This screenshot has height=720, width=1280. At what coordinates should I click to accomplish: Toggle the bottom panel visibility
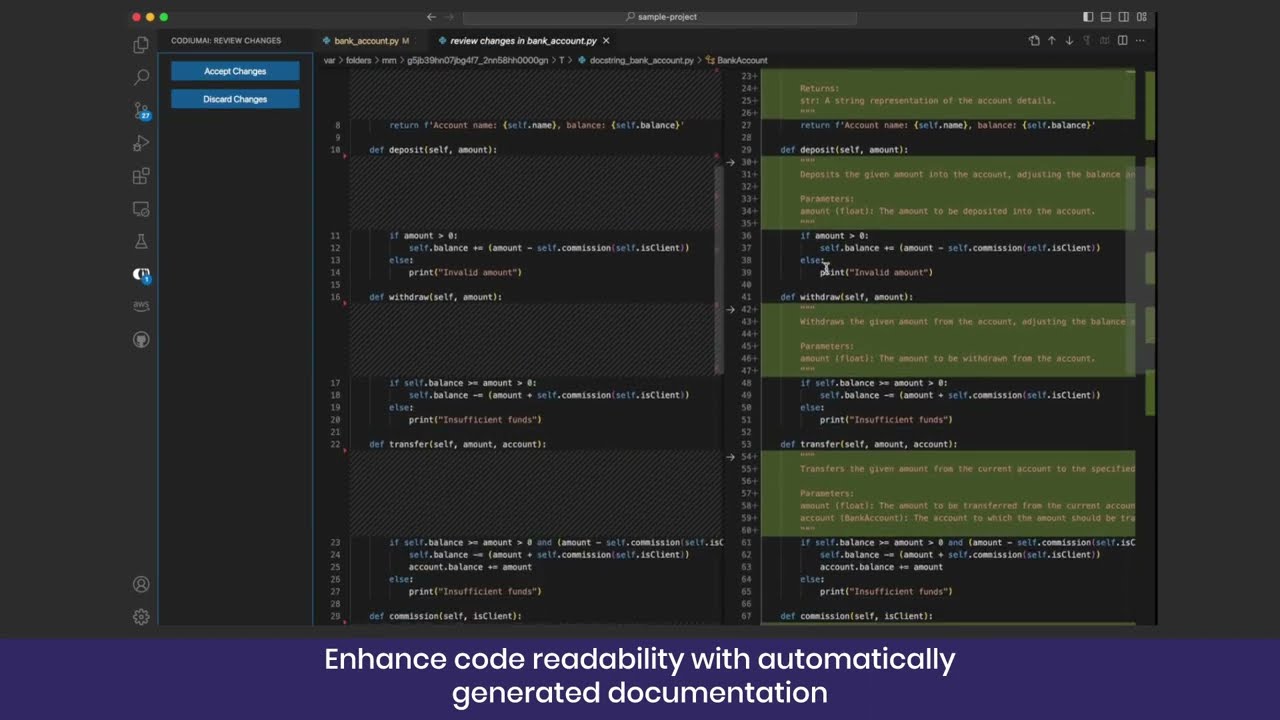[x=1106, y=17]
